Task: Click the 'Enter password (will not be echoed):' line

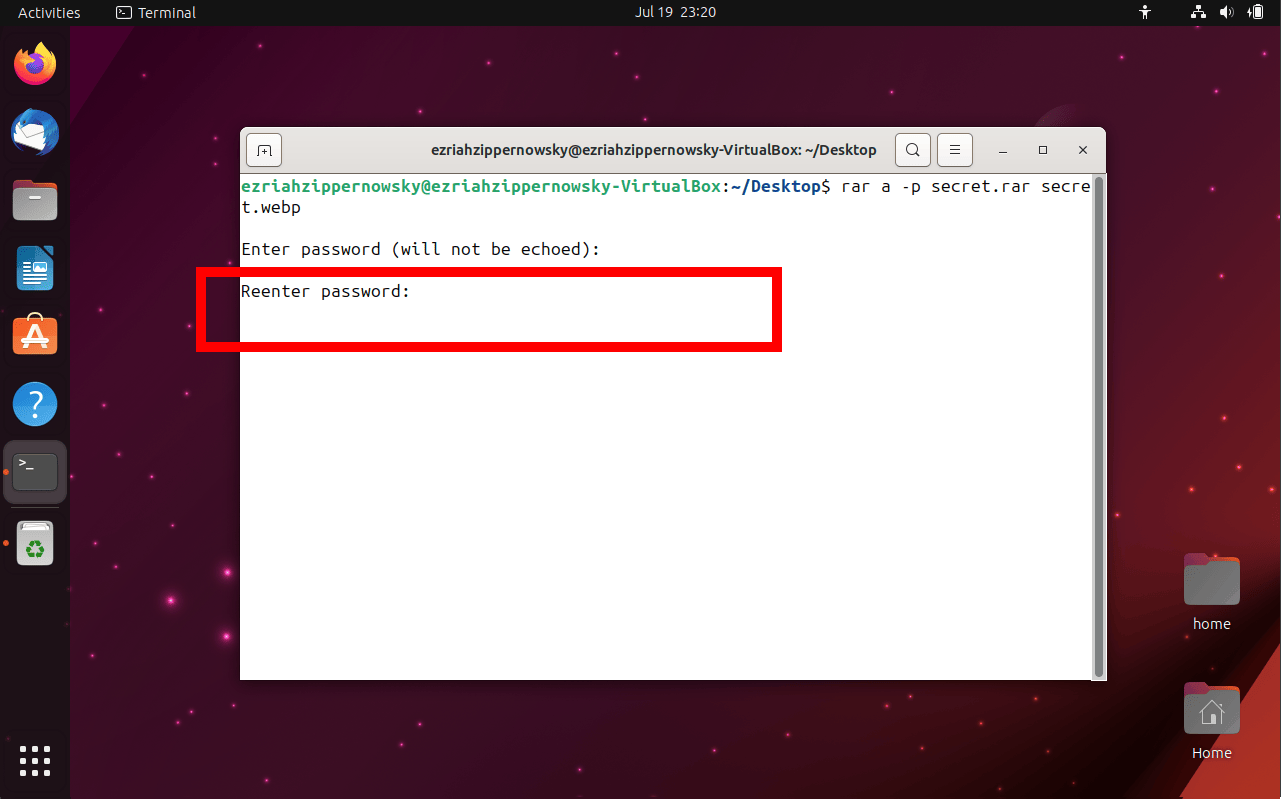Action: click(x=421, y=249)
